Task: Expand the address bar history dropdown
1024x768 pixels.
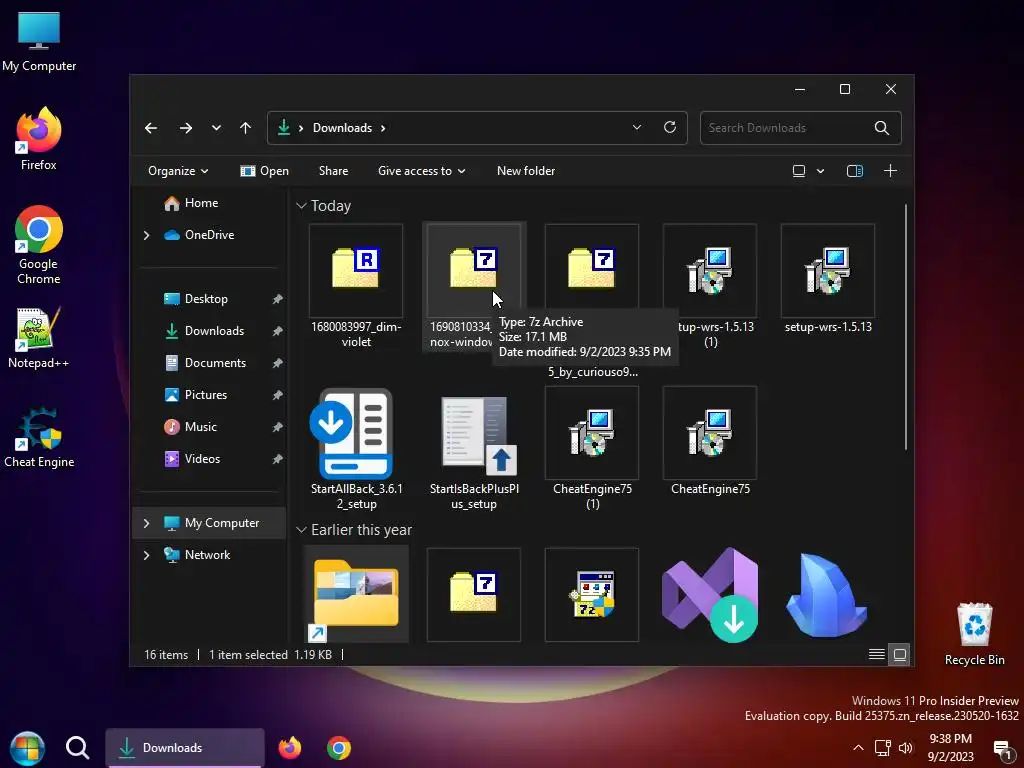Action: [637, 127]
